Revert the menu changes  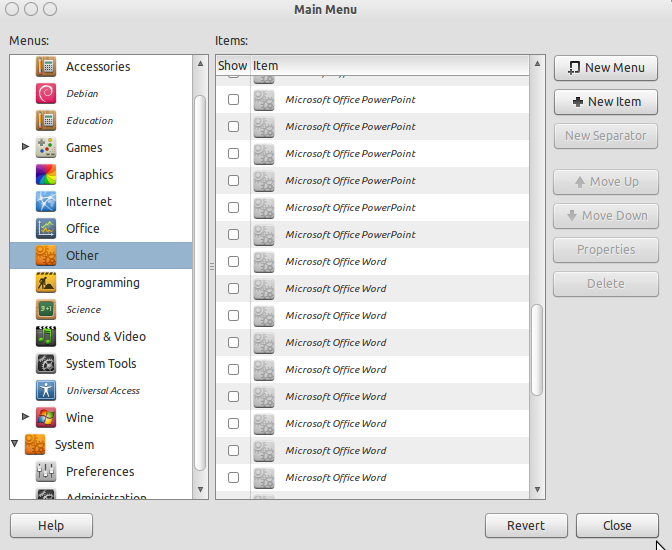click(526, 526)
